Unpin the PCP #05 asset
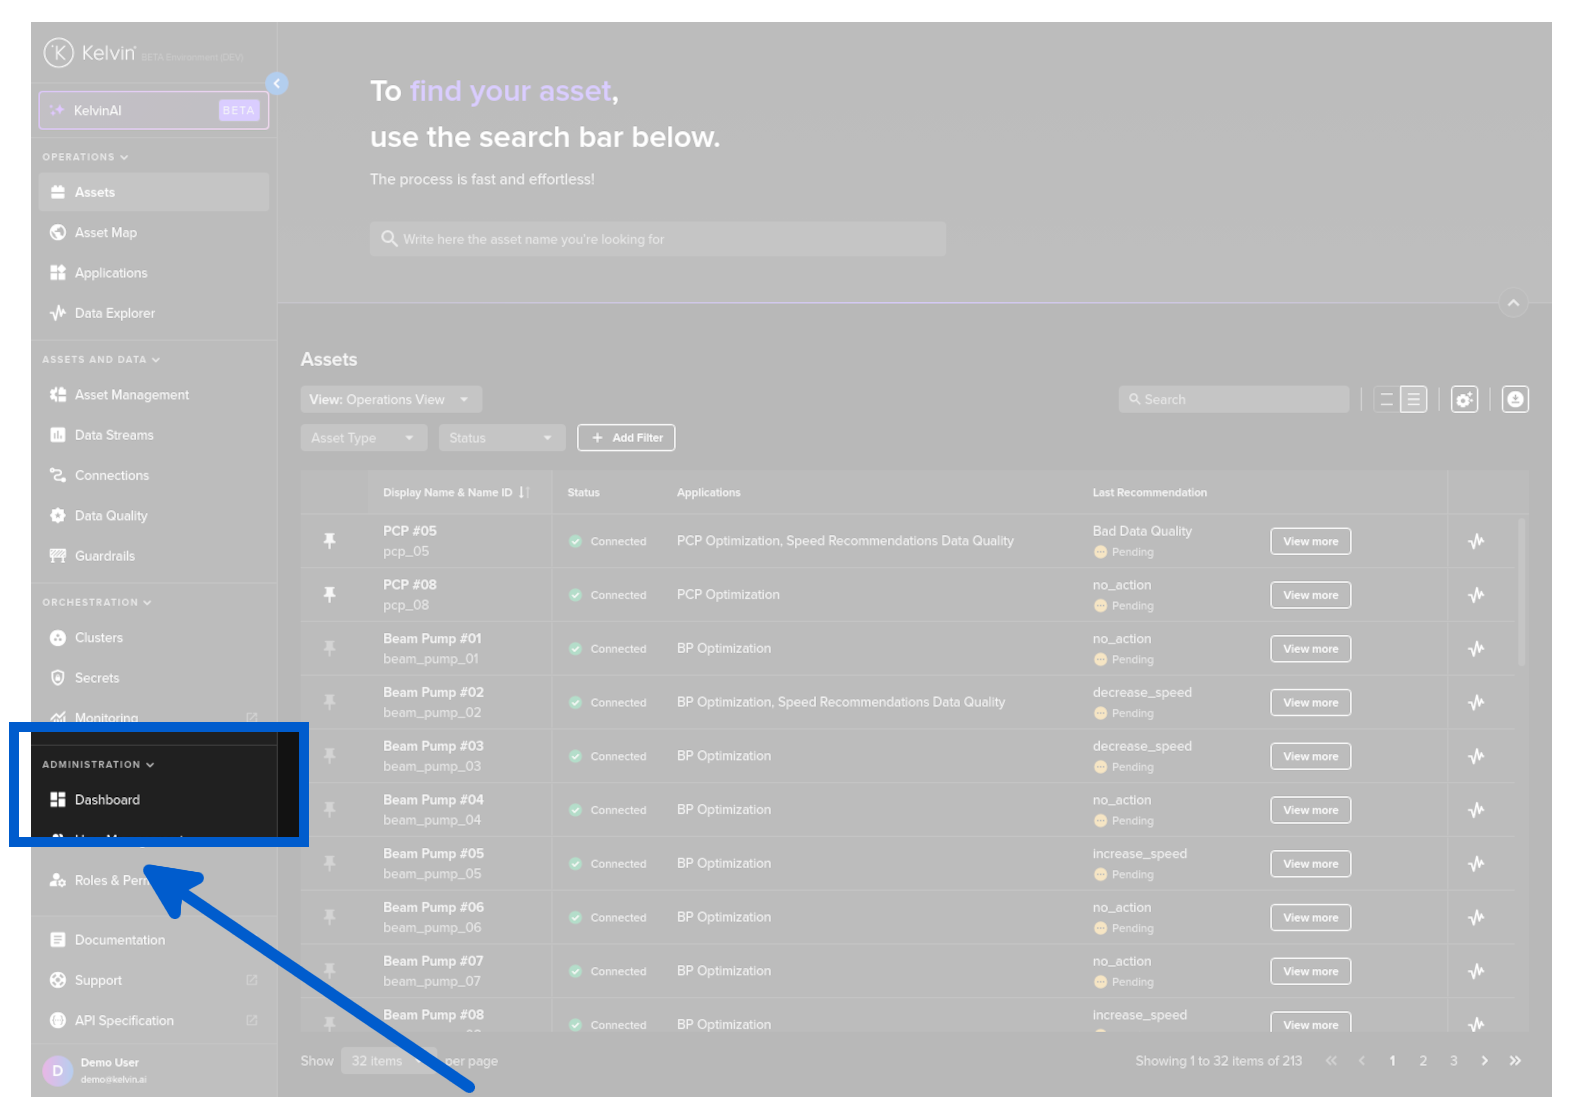1584x1120 pixels. point(329,541)
